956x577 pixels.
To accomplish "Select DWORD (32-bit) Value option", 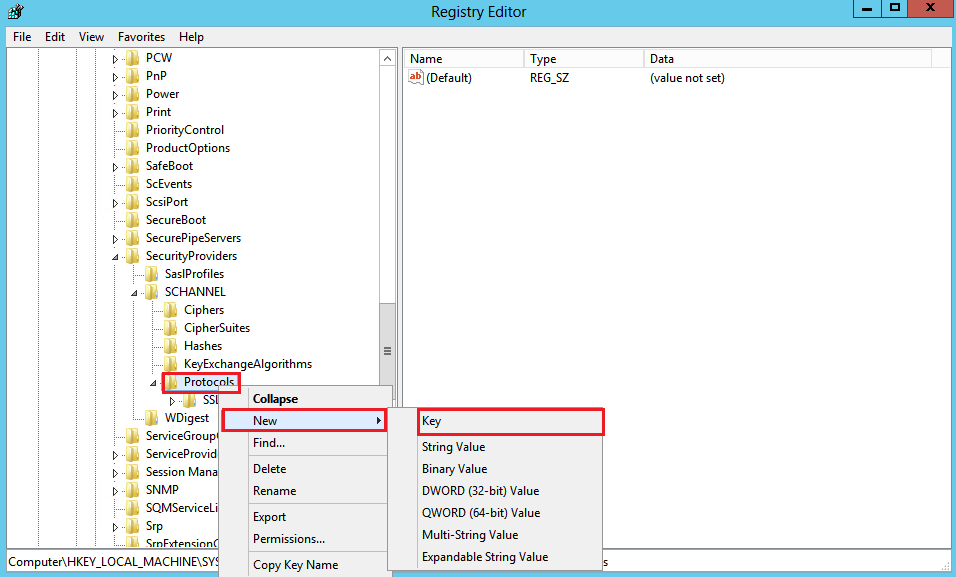I will [x=480, y=491].
